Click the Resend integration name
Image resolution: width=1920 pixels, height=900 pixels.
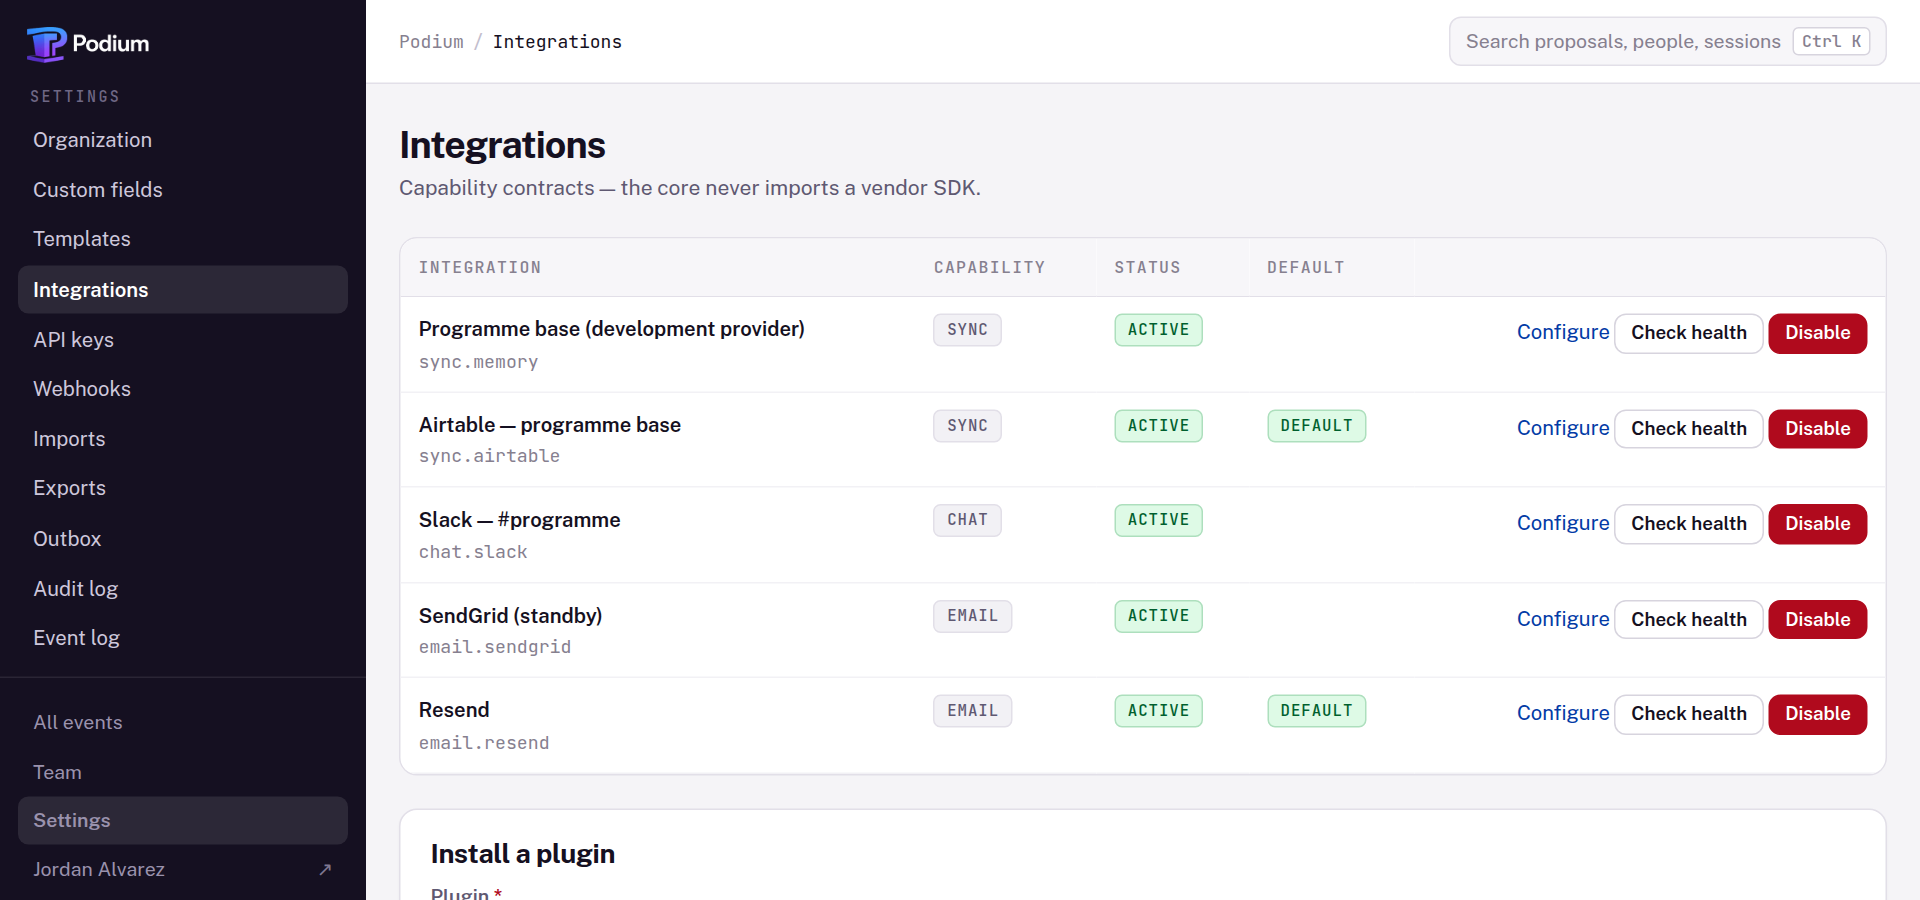(x=454, y=710)
